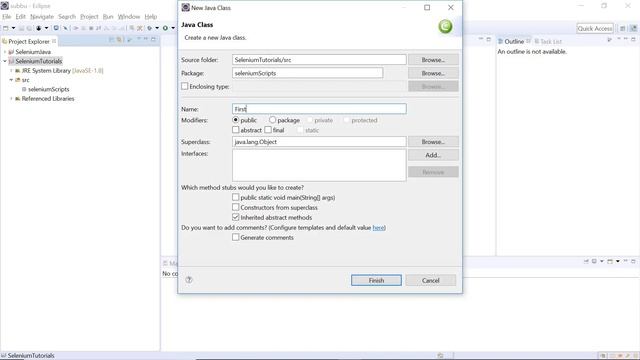Maximize the editor area
Image resolution: width=640 pixels, height=360 pixels.
click(x=489, y=39)
